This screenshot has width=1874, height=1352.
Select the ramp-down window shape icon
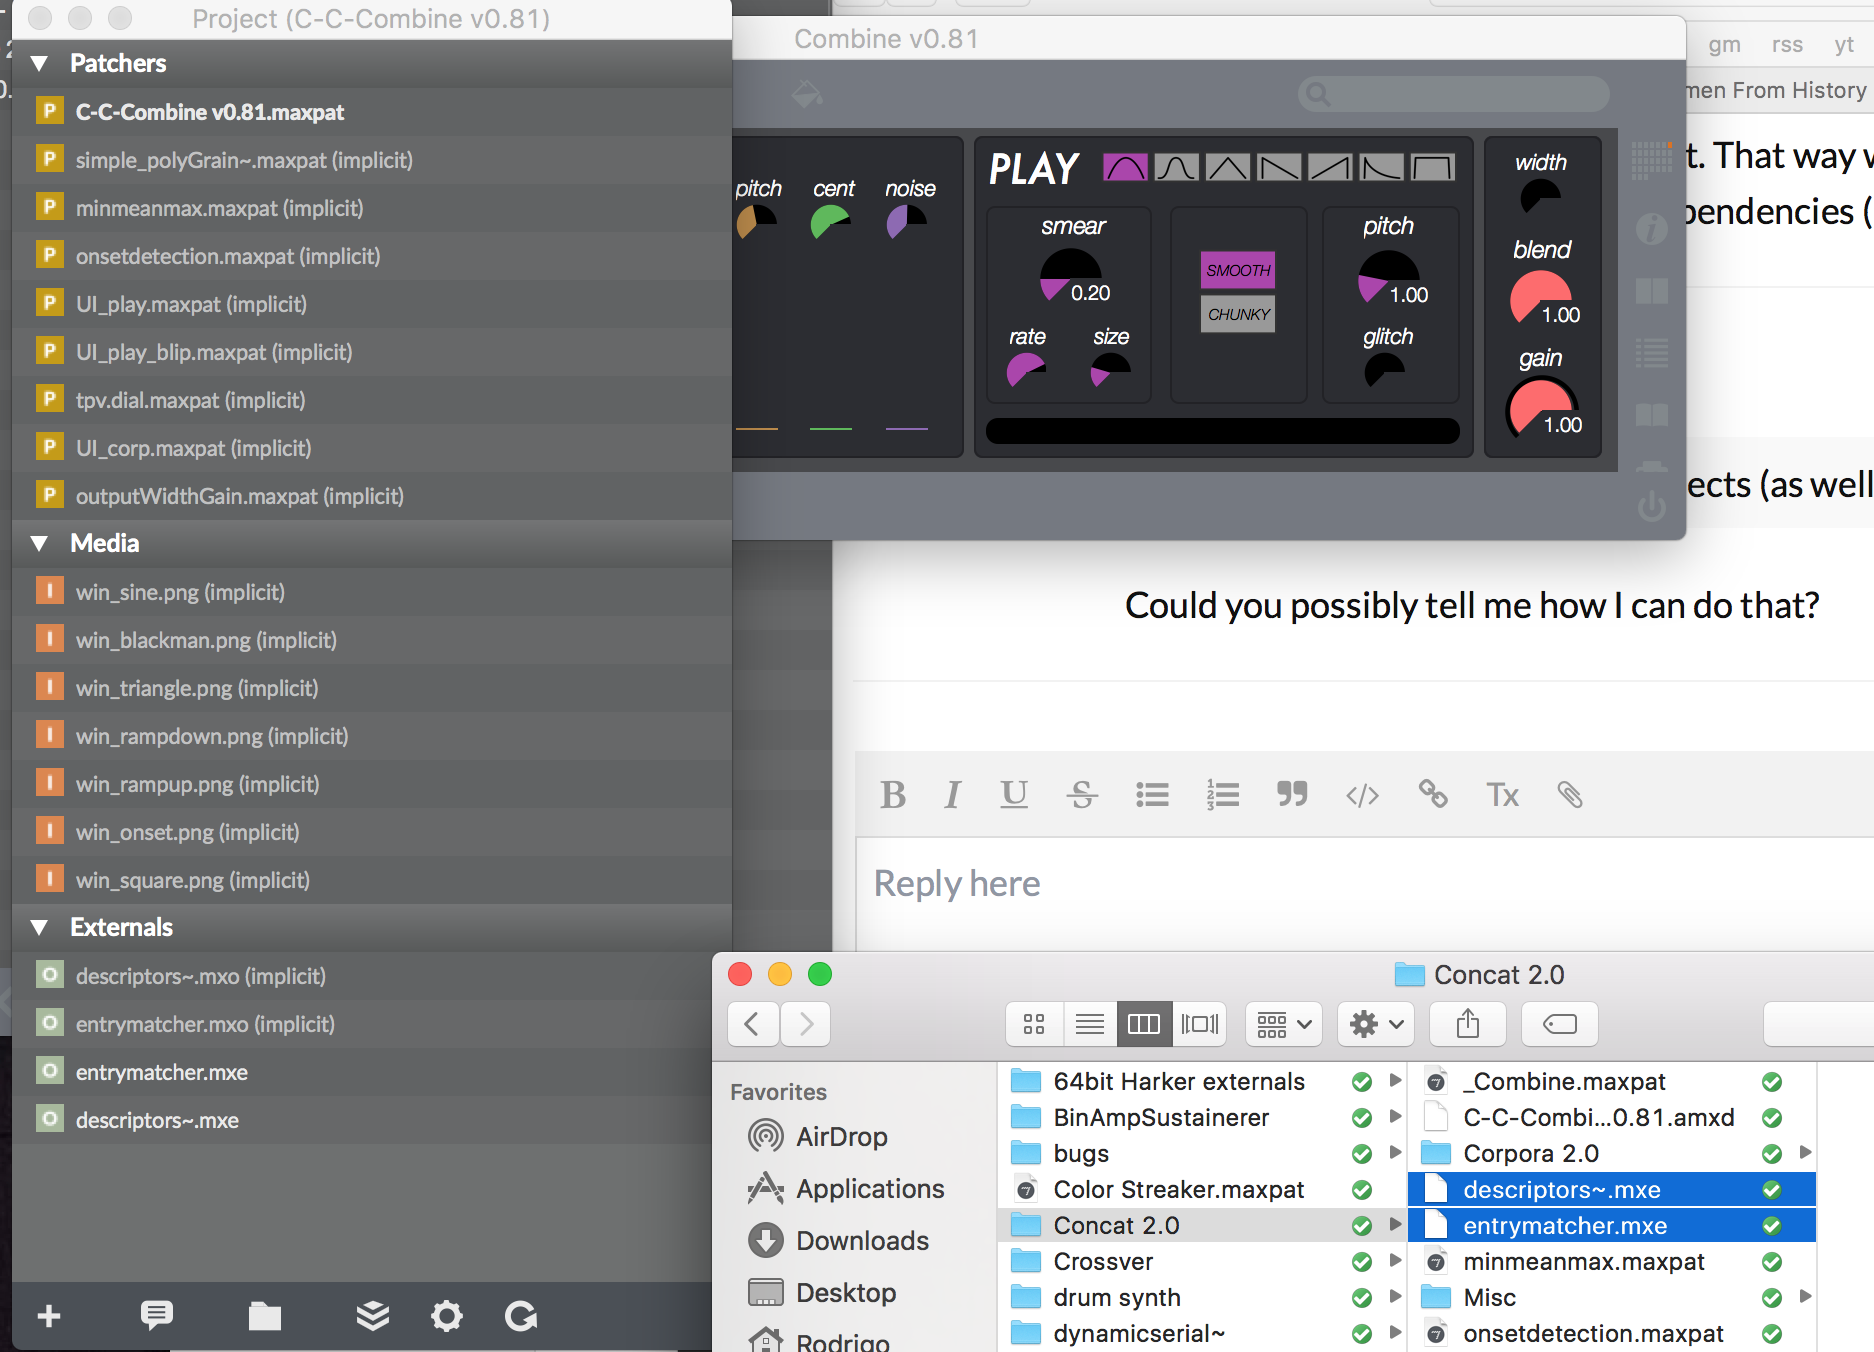(x=1279, y=167)
